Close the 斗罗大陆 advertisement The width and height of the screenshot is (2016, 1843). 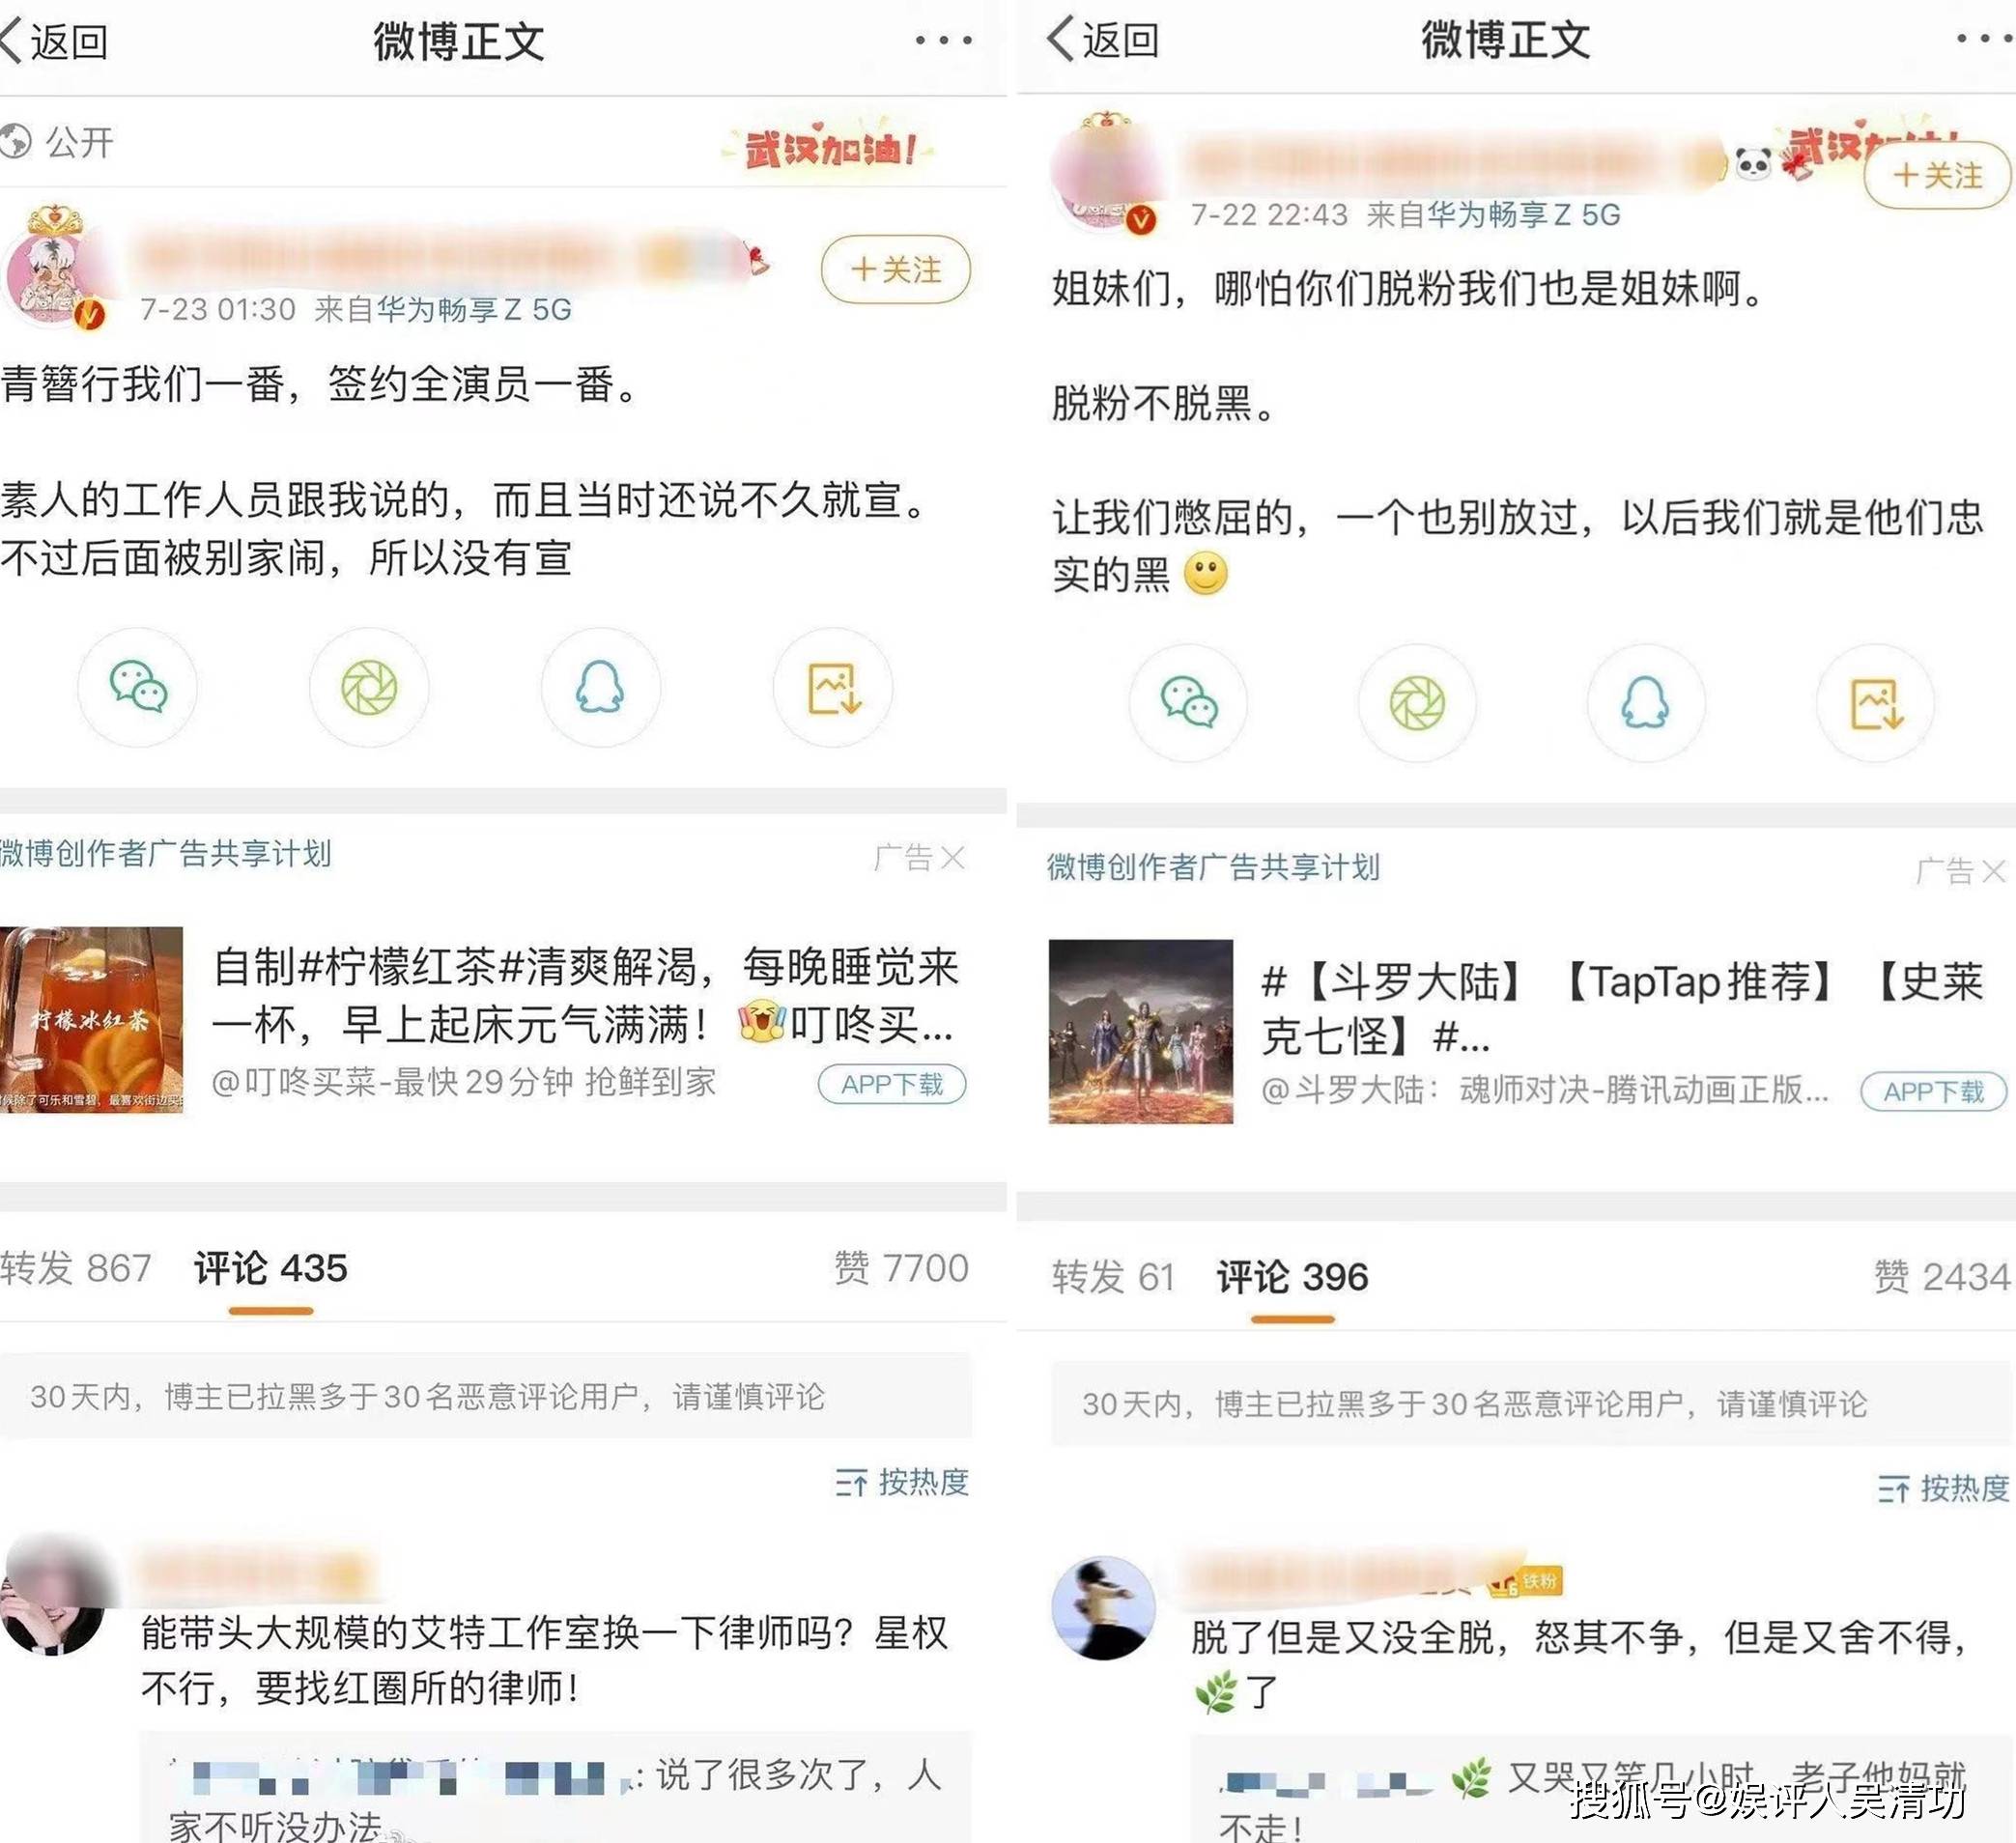1992,871
